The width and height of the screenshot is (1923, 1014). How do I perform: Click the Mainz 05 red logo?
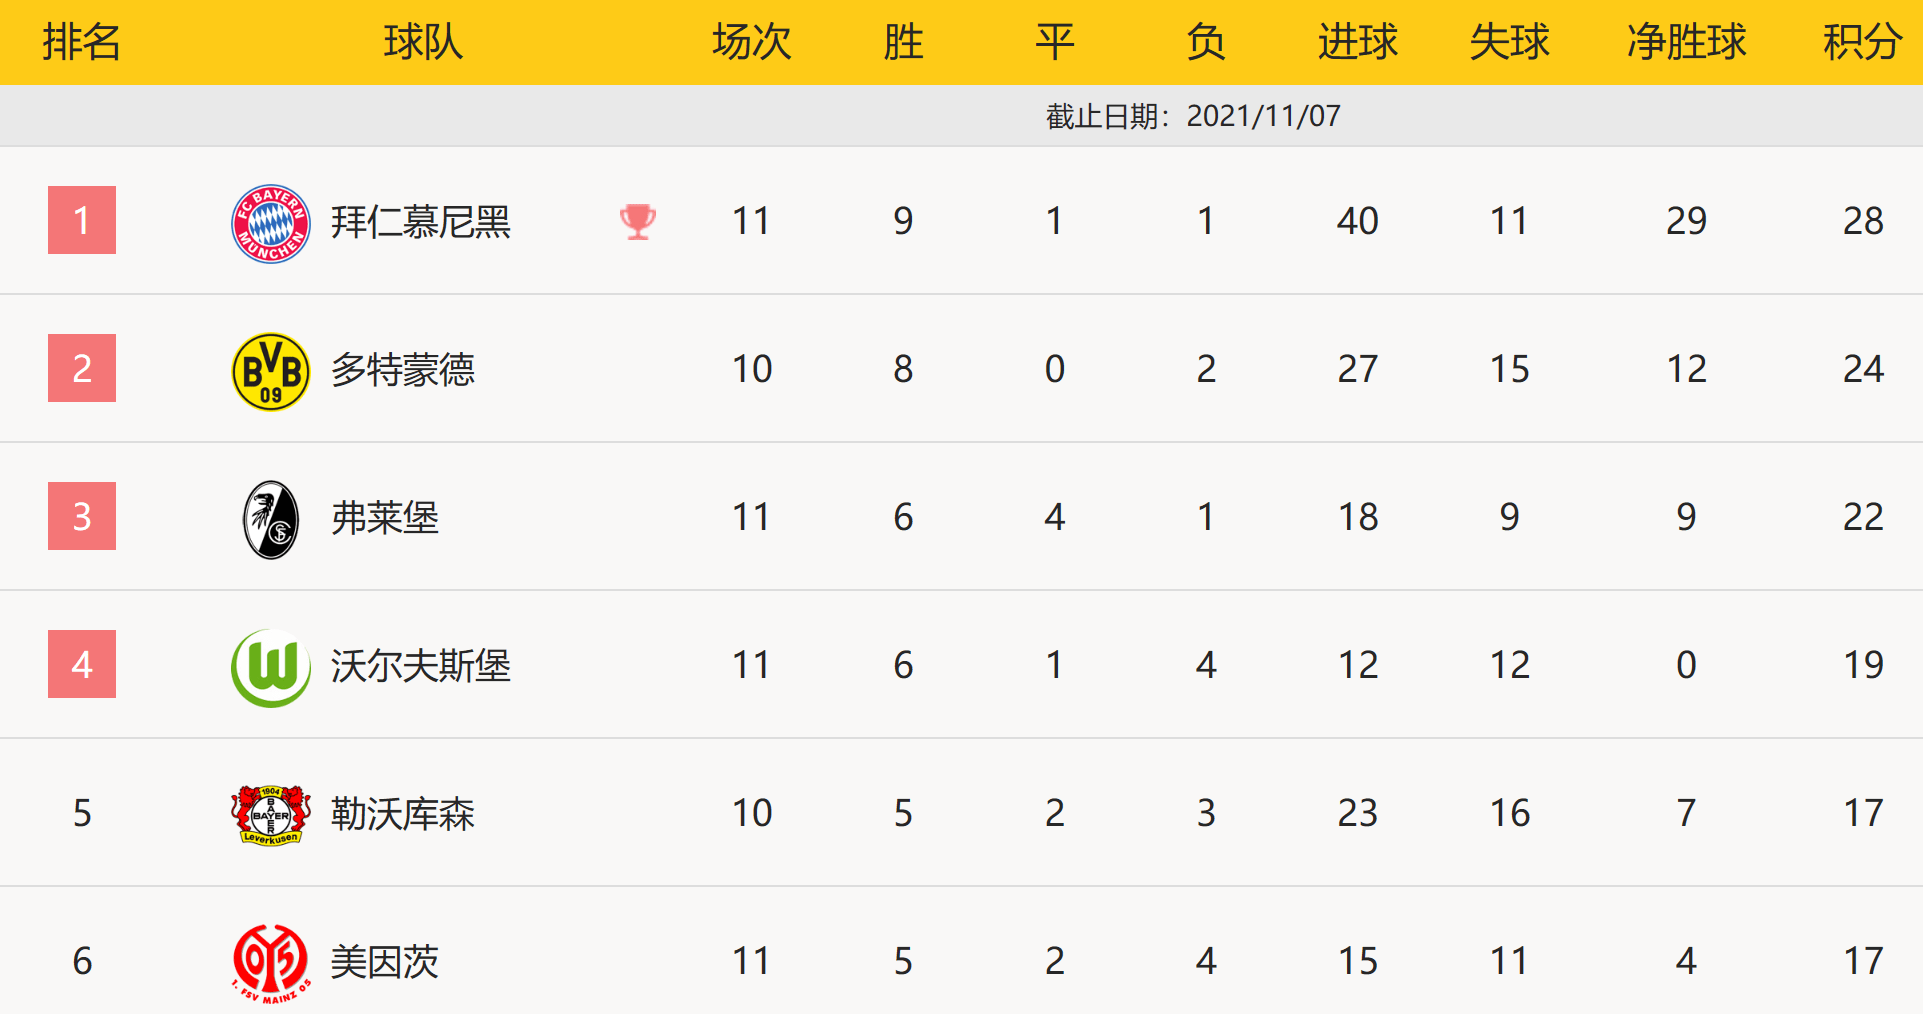point(270,962)
